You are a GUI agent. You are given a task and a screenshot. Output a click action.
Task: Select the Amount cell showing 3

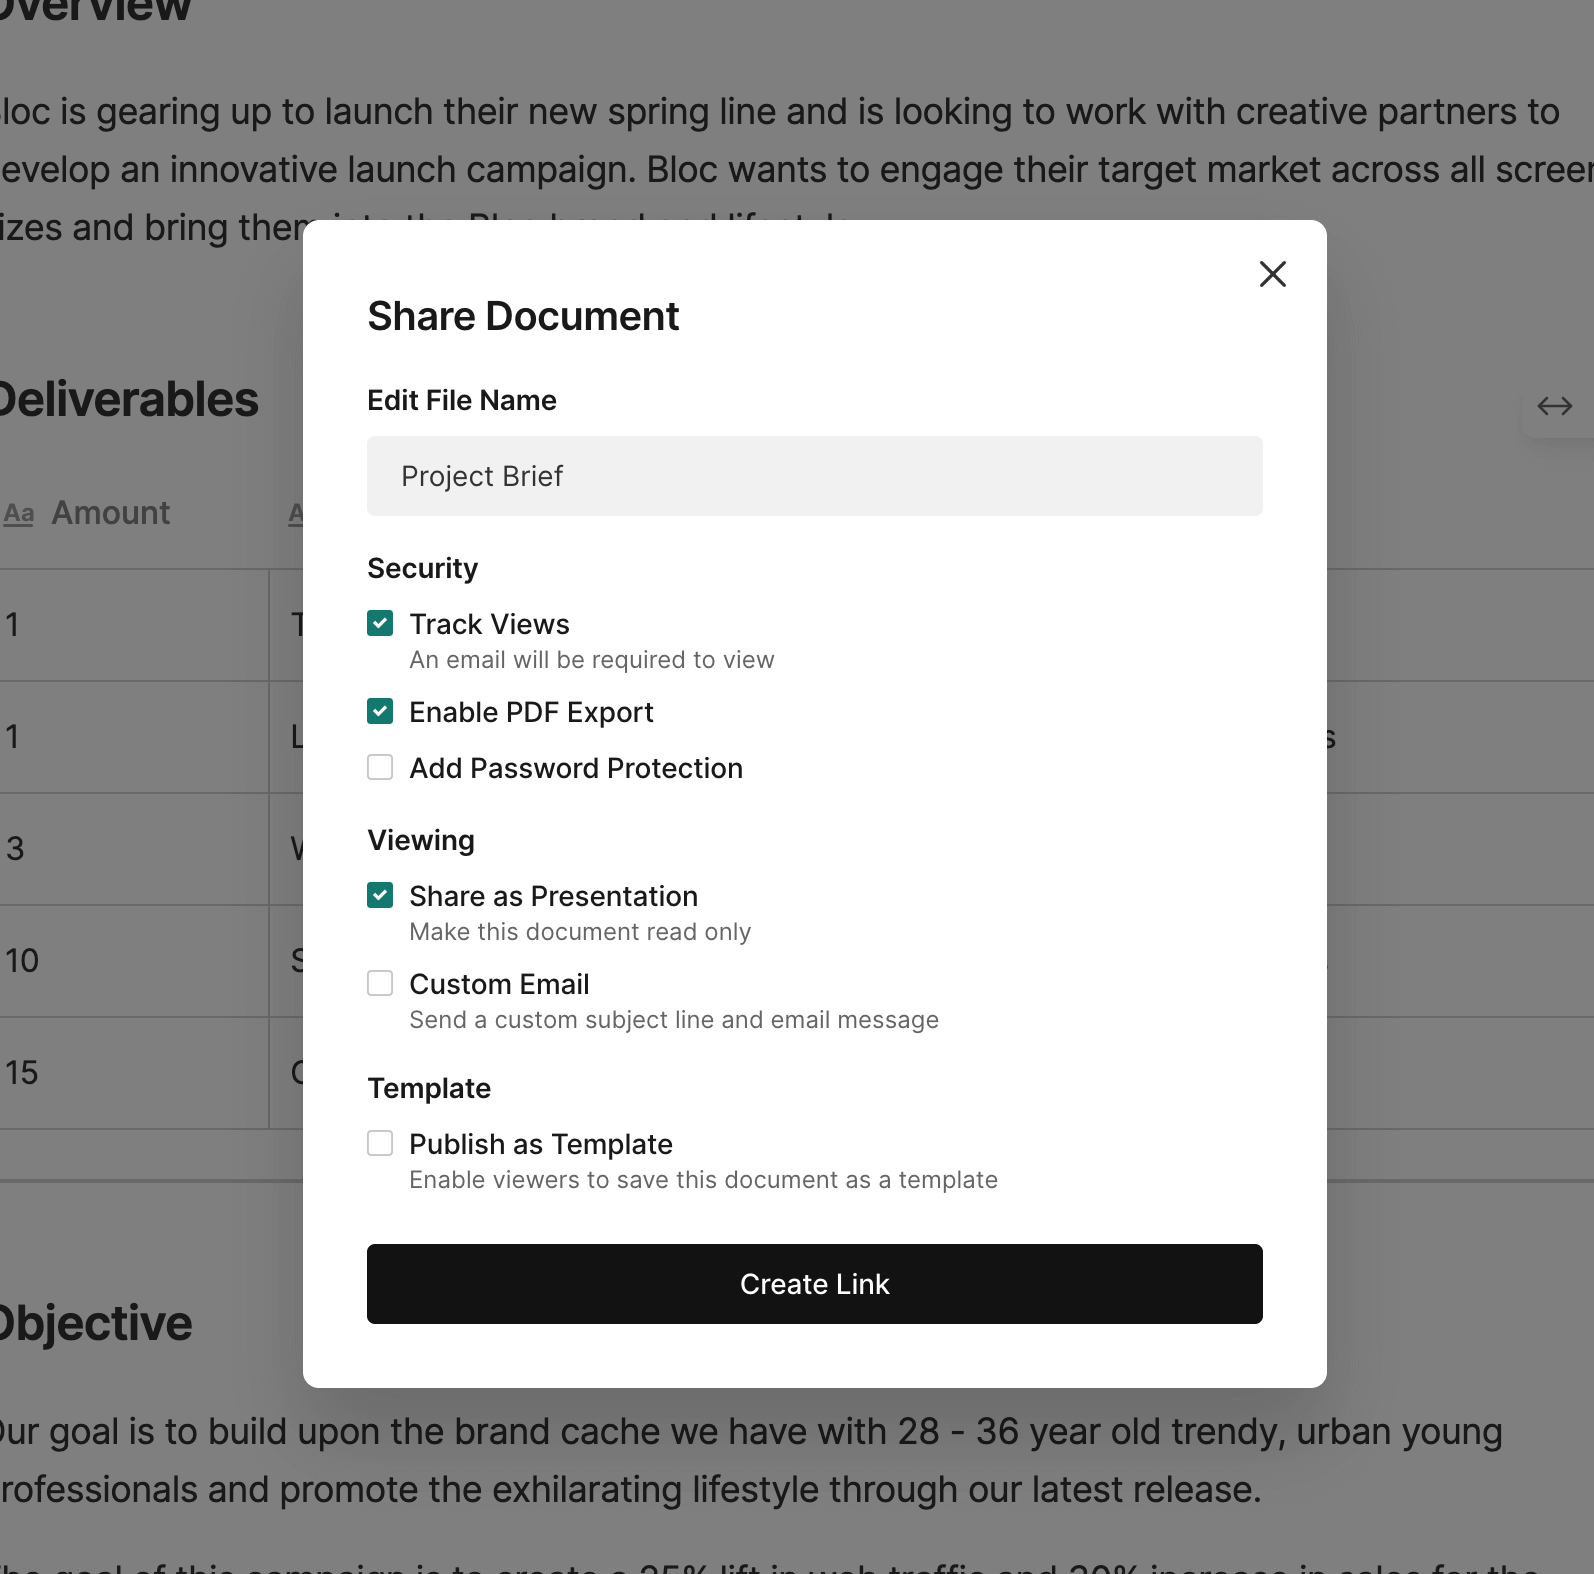[130, 849]
